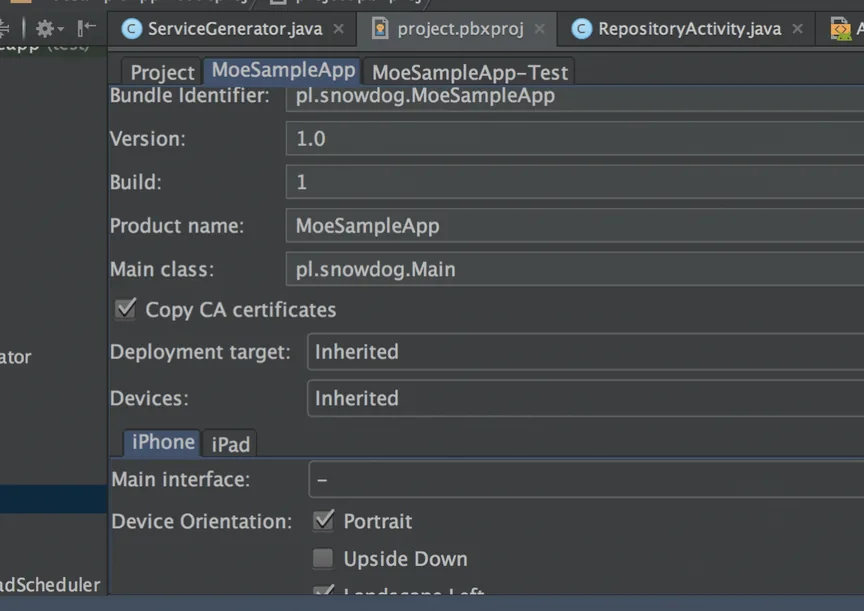Close the RepositoryActivity.java tab
The width and height of the screenshot is (864, 611).
(x=797, y=28)
